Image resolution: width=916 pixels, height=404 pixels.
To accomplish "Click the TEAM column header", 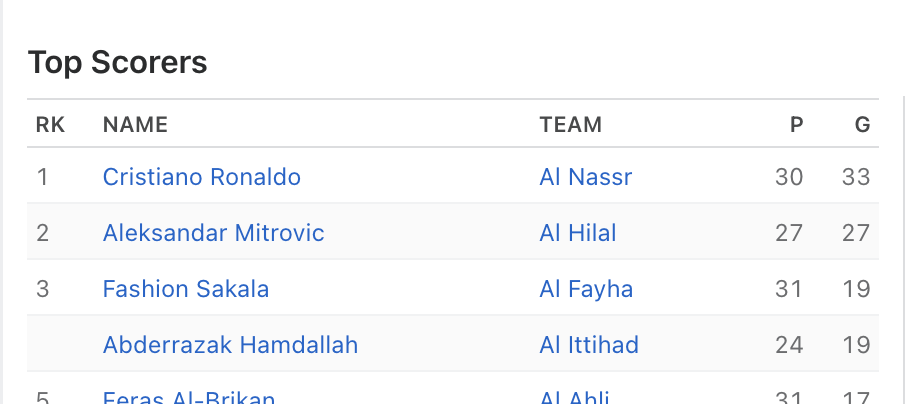I will 570,125.
